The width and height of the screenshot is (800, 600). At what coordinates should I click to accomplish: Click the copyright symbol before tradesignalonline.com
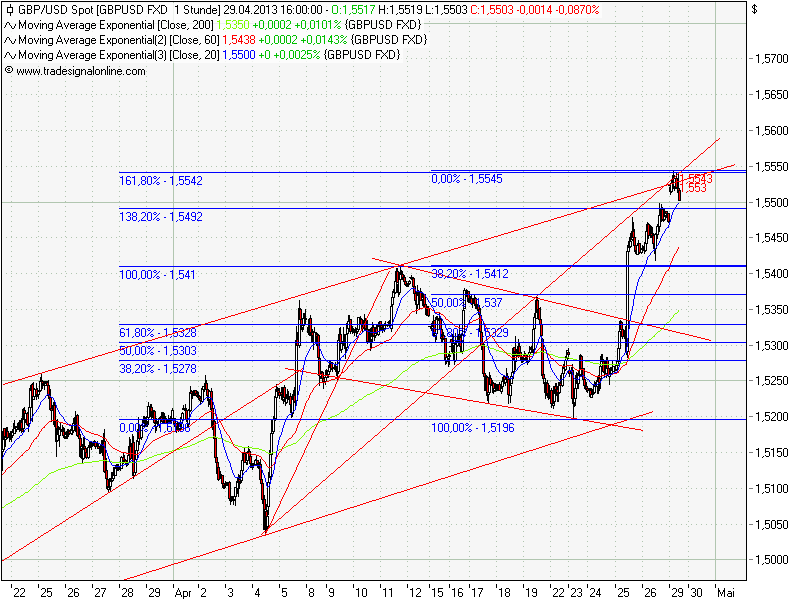9,70
